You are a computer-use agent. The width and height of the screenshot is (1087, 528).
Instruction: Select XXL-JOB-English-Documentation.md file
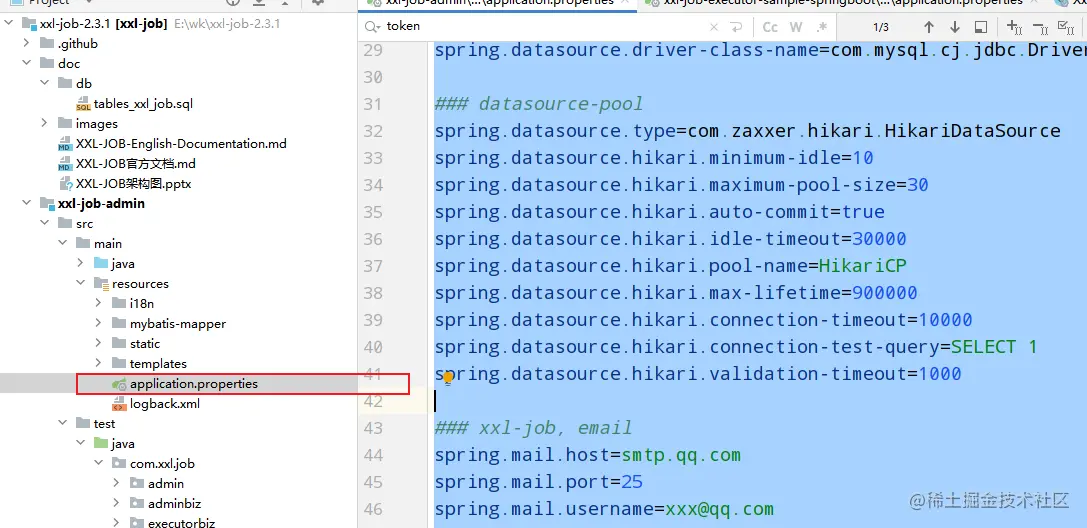pos(181,144)
